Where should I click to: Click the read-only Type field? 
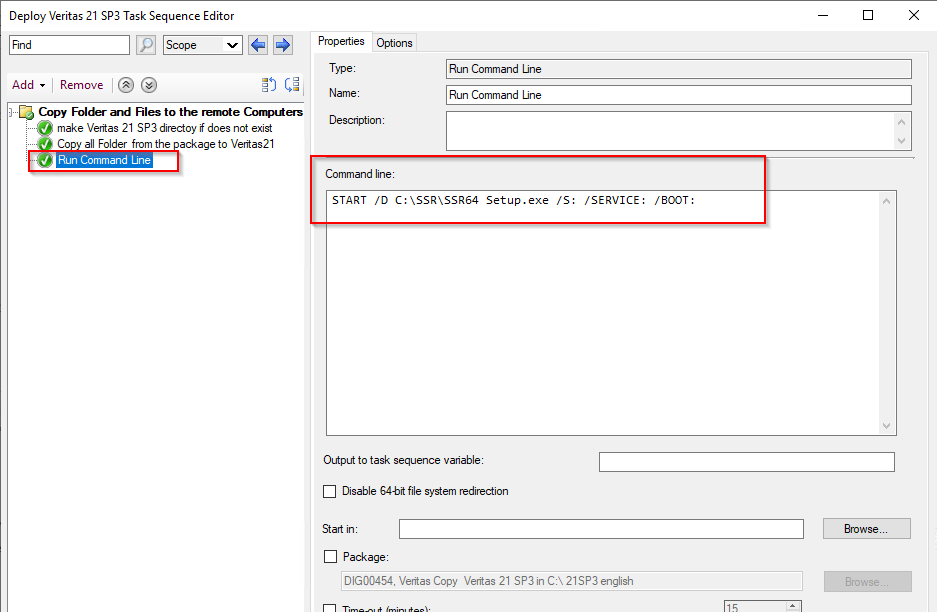[679, 69]
